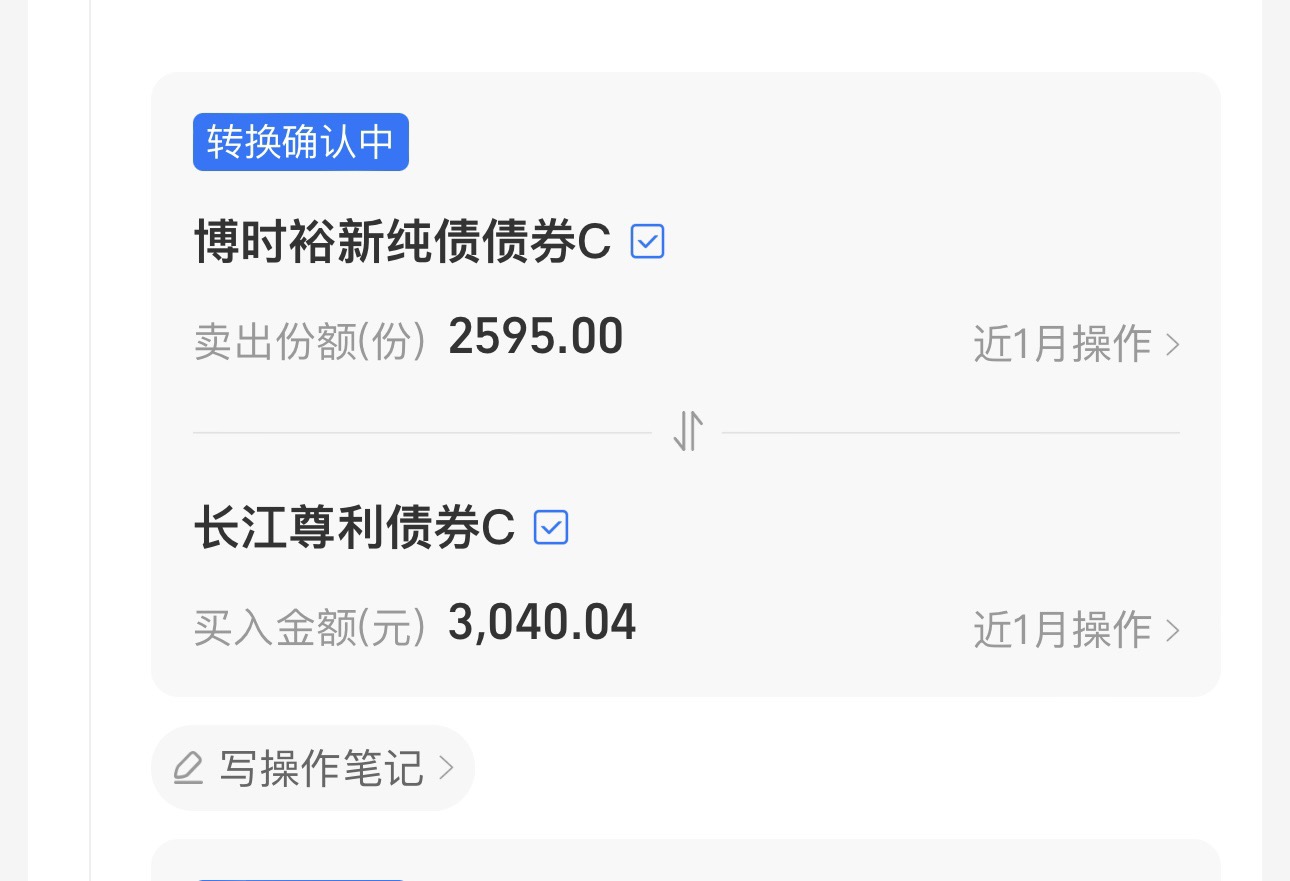Open 近1月操作 for 博时裕新纯债债券C
Image resolution: width=1290 pixels, height=881 pixels.
(1077, 345)
